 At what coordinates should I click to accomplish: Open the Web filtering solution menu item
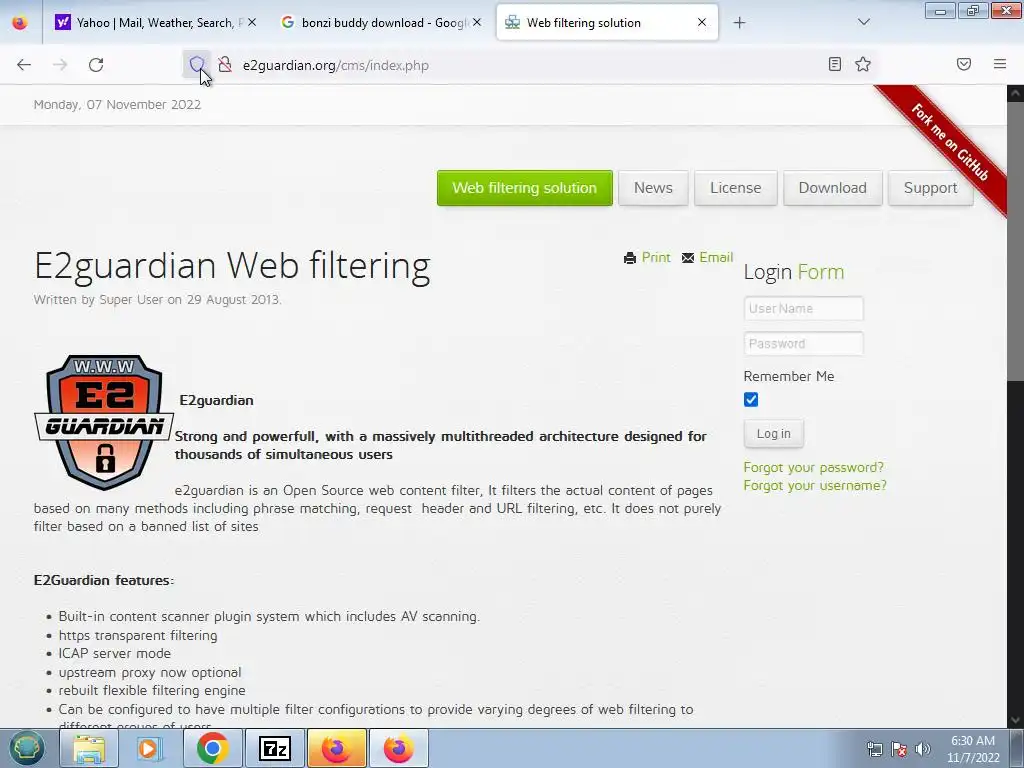(524, 188)
